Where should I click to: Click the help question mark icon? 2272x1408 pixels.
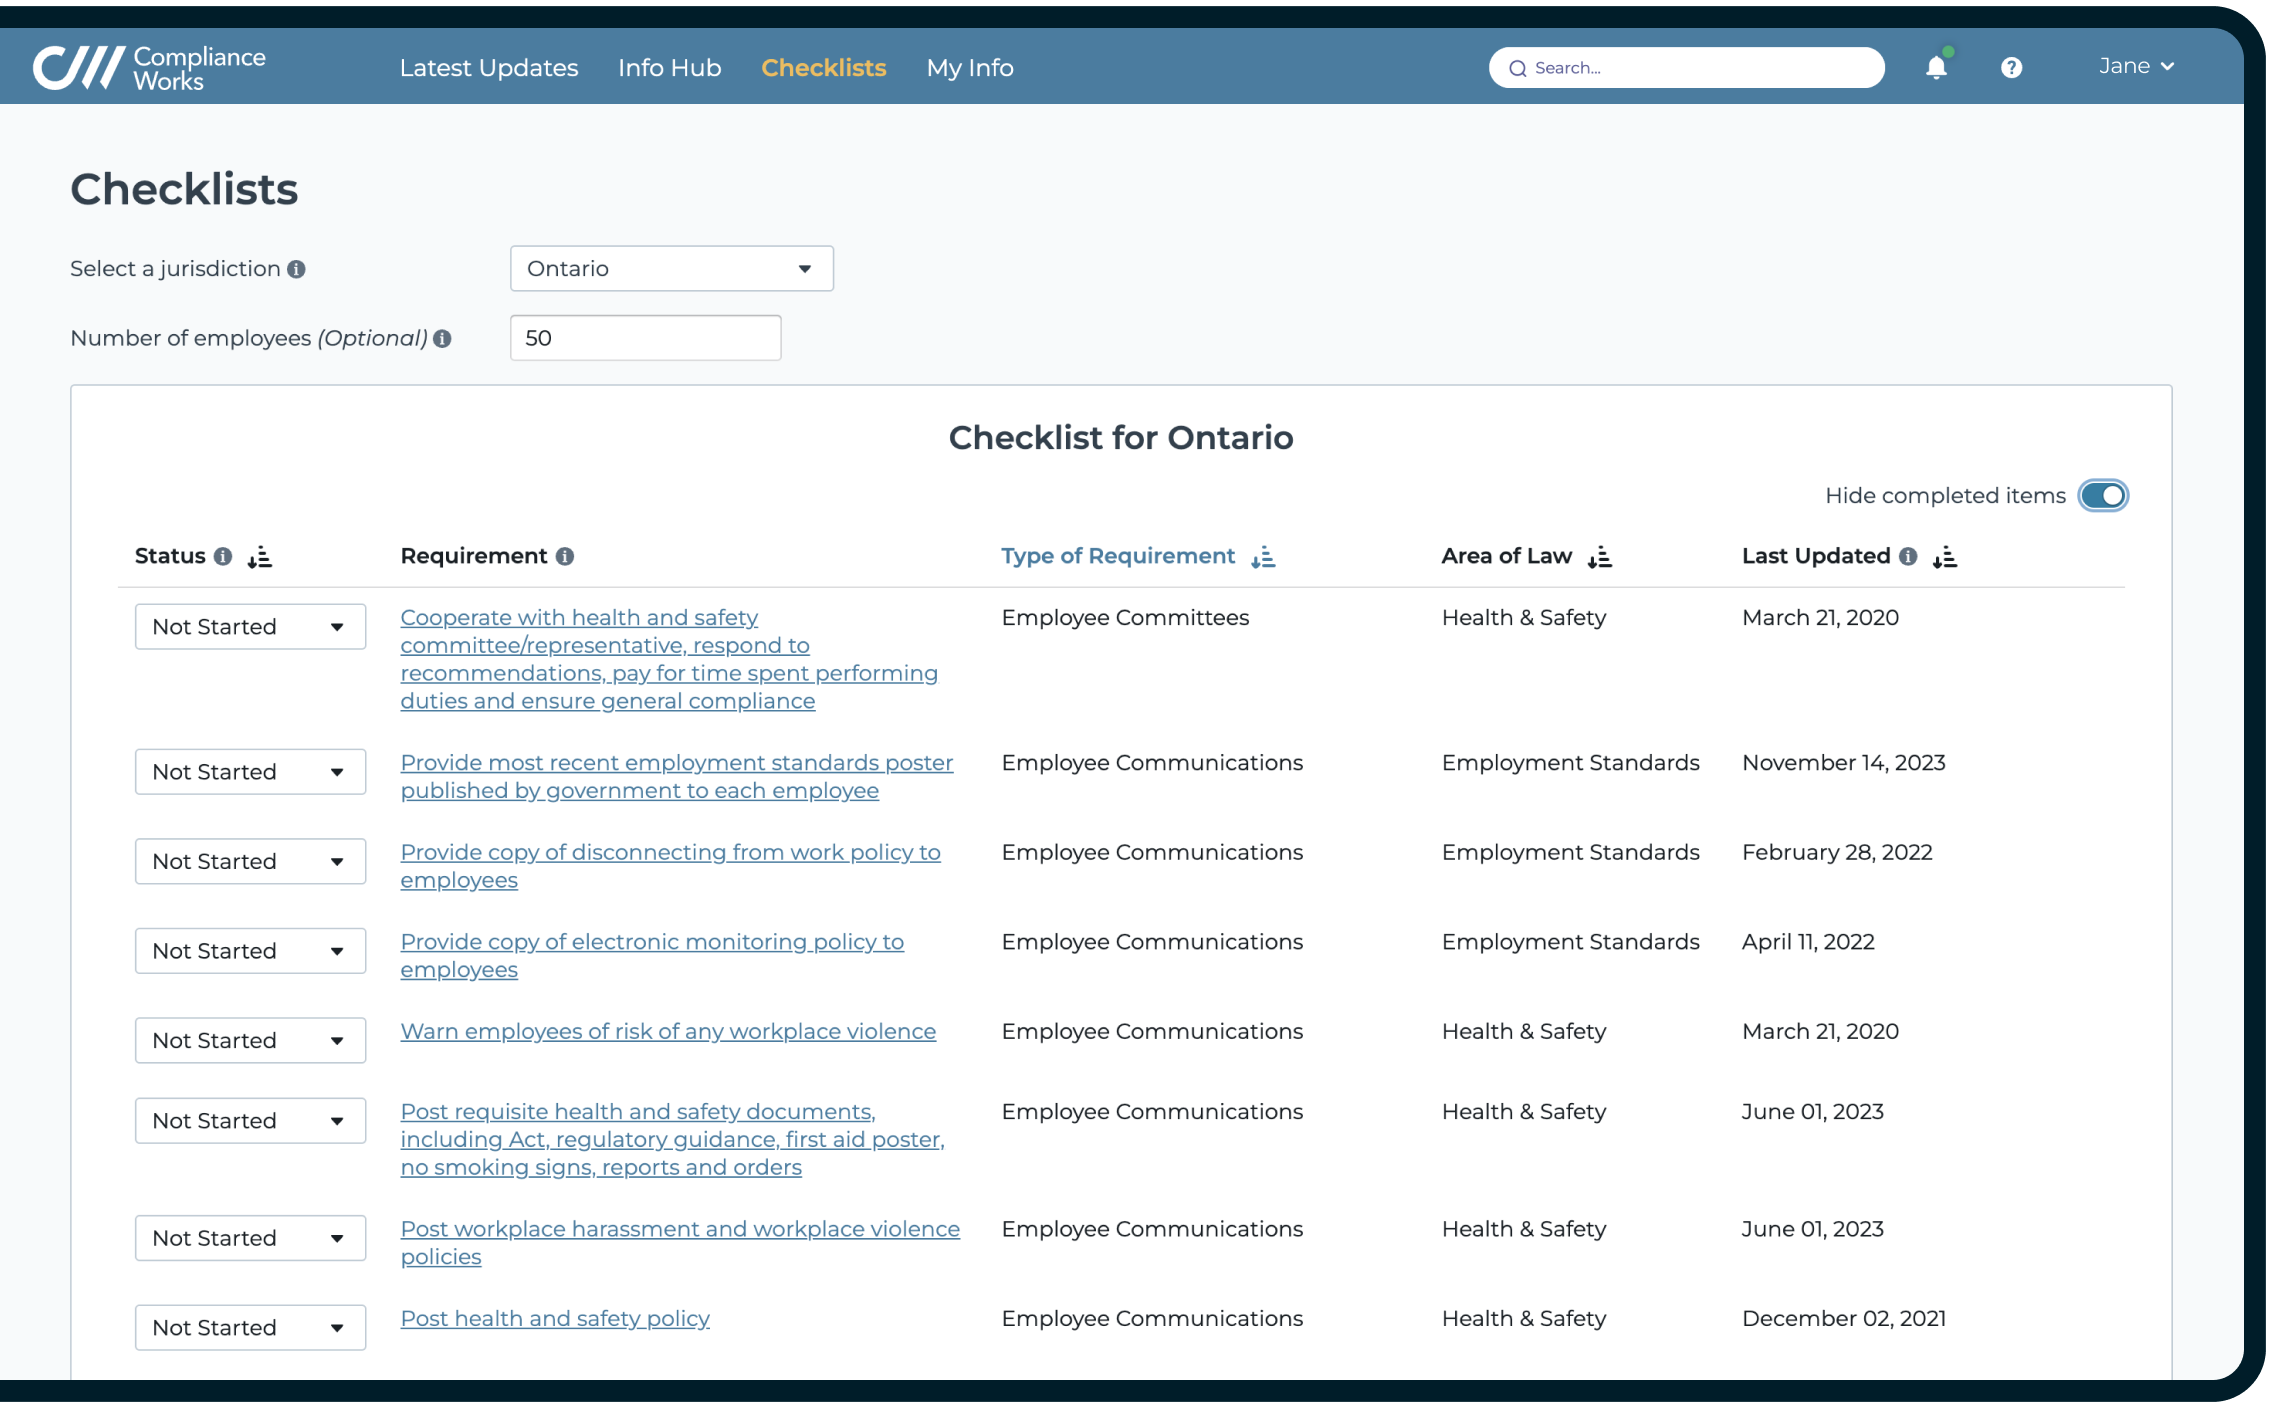[x=2011, y=68]
